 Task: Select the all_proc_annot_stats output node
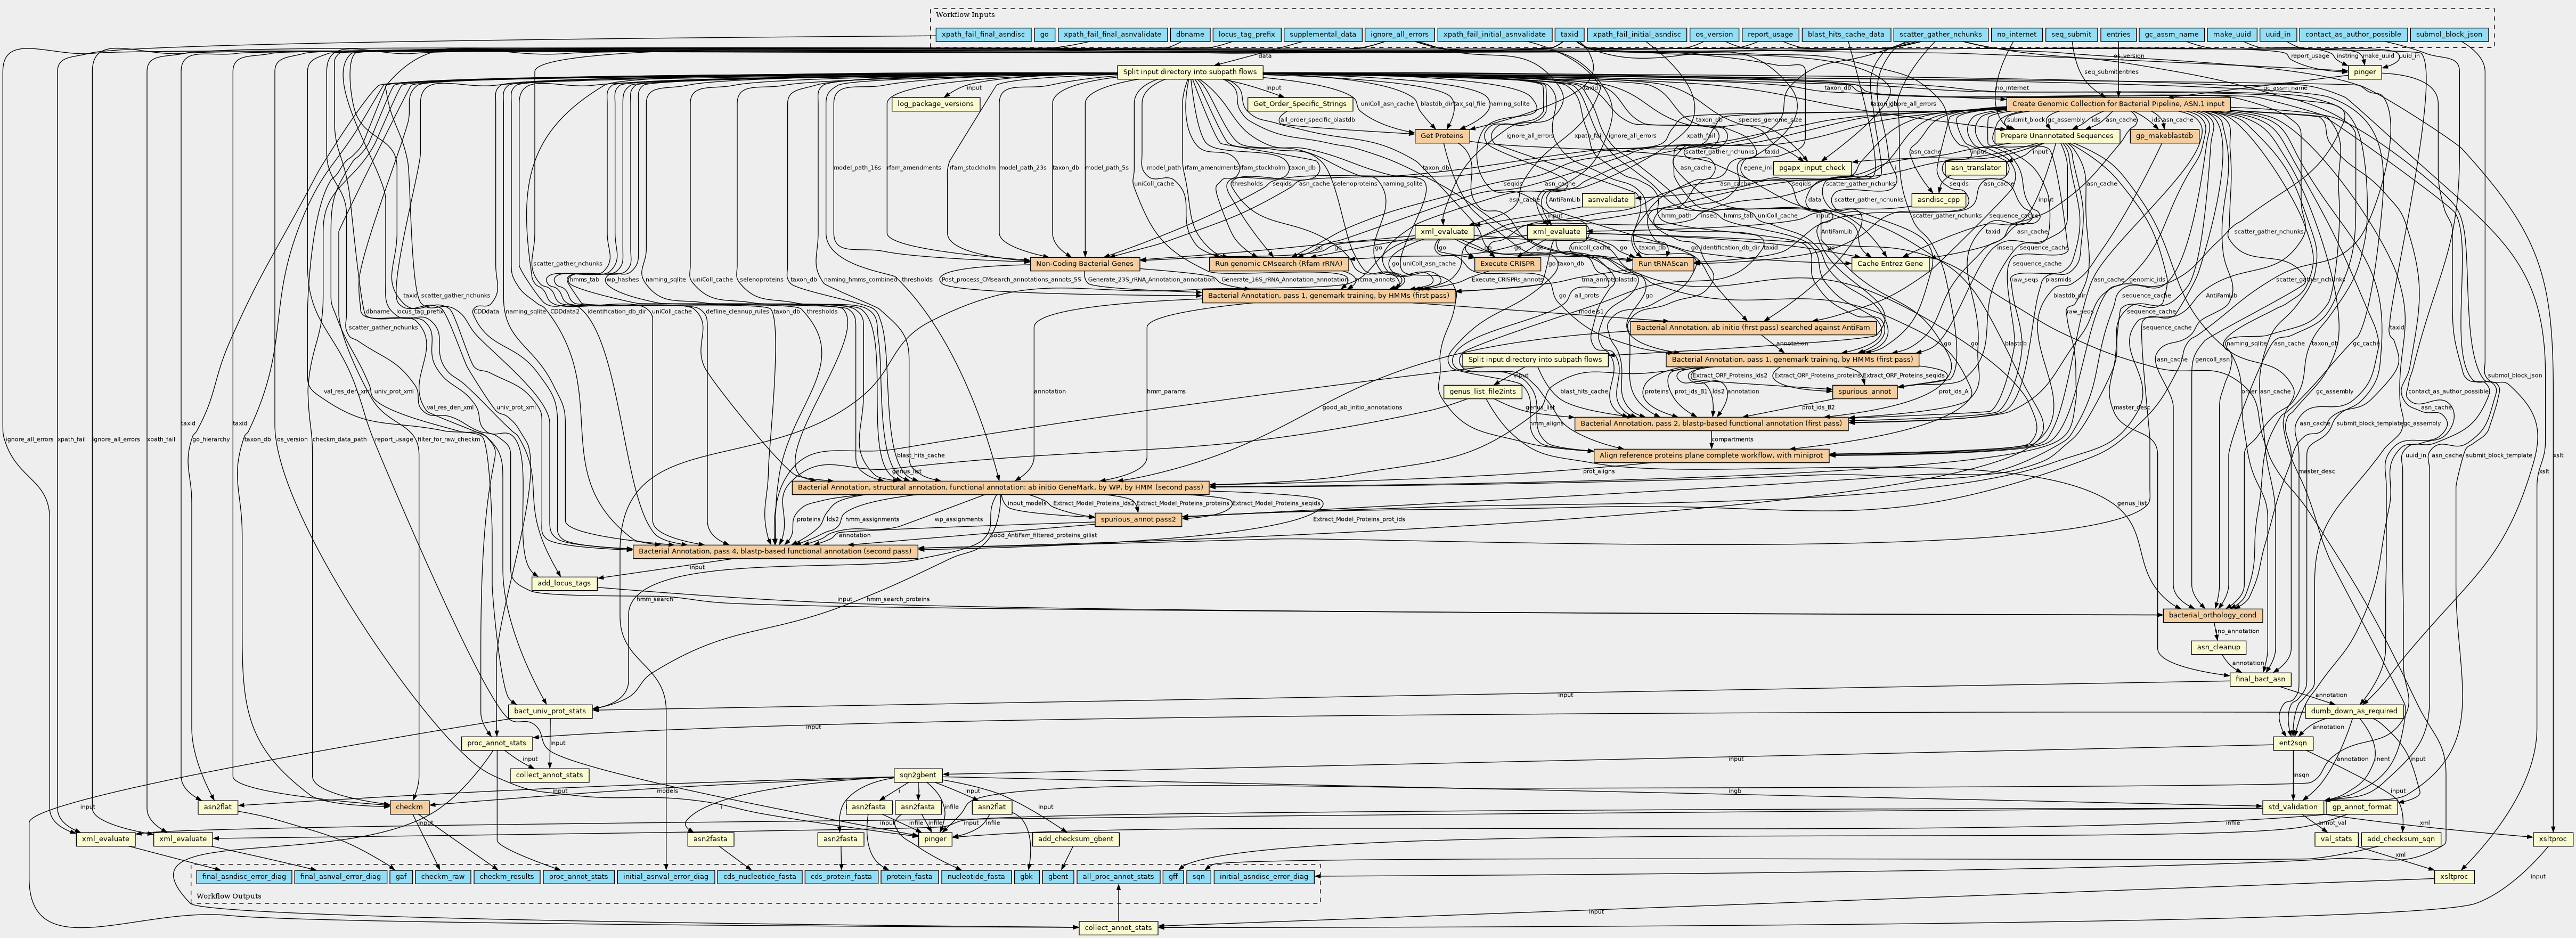pos(1118,877)
